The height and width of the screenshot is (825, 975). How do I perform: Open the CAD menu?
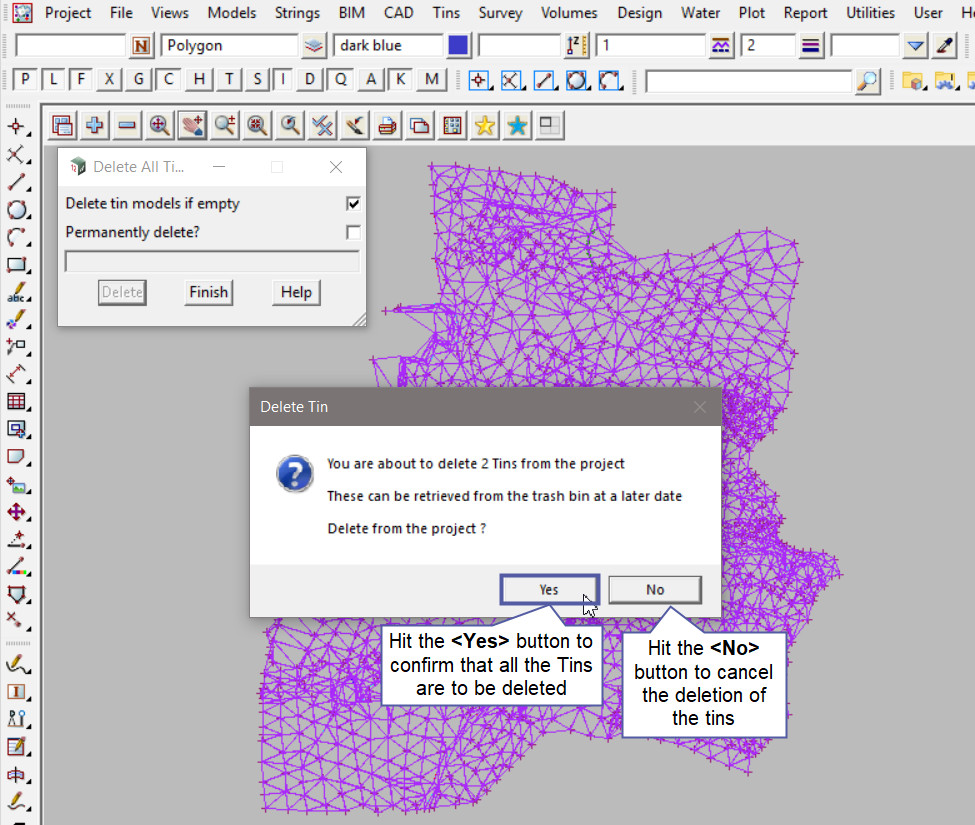(399, 12)
